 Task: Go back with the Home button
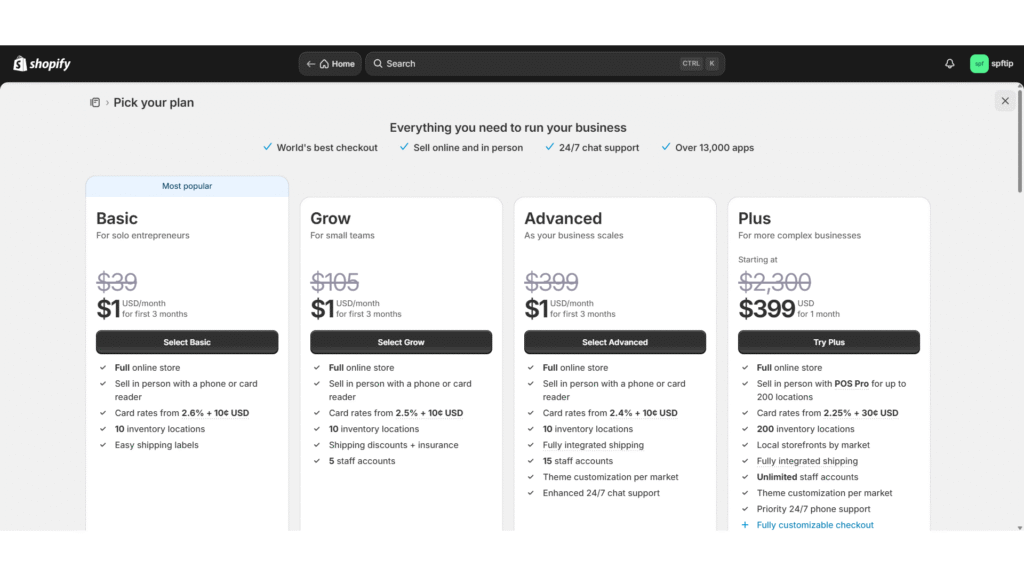click(330, 64)
